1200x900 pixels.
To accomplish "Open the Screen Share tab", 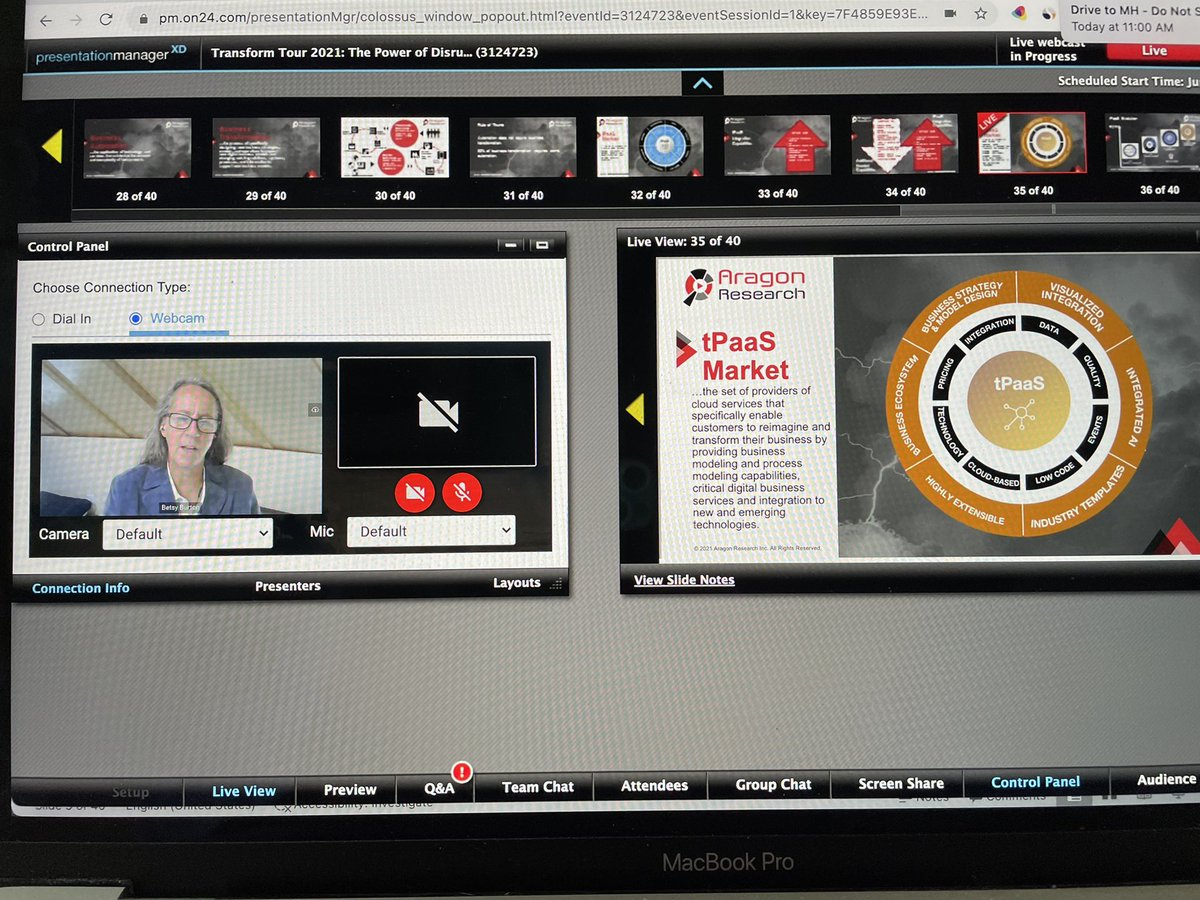I will tap(901, 784).
